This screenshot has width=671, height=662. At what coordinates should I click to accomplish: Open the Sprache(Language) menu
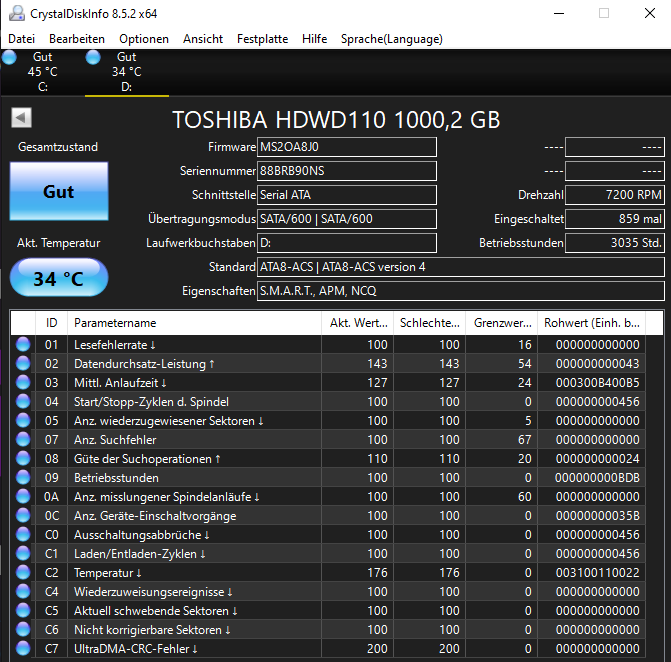[x=392, y=39]
